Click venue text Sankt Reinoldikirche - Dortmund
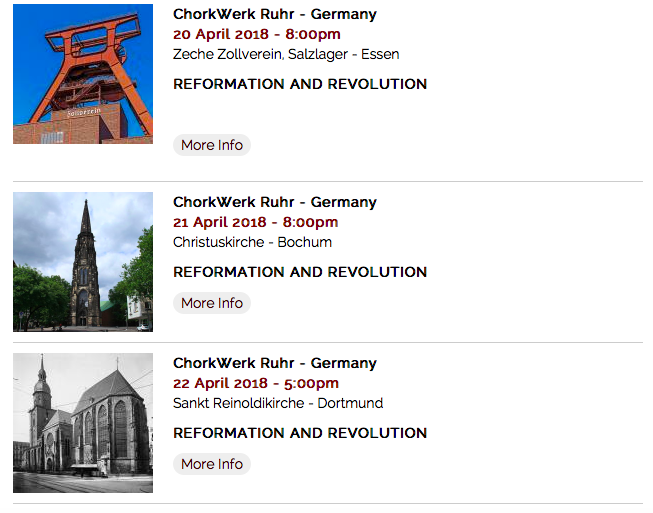The height and width of the screenshot is (513, 653). pyautogui.click(x=278, y=403)
